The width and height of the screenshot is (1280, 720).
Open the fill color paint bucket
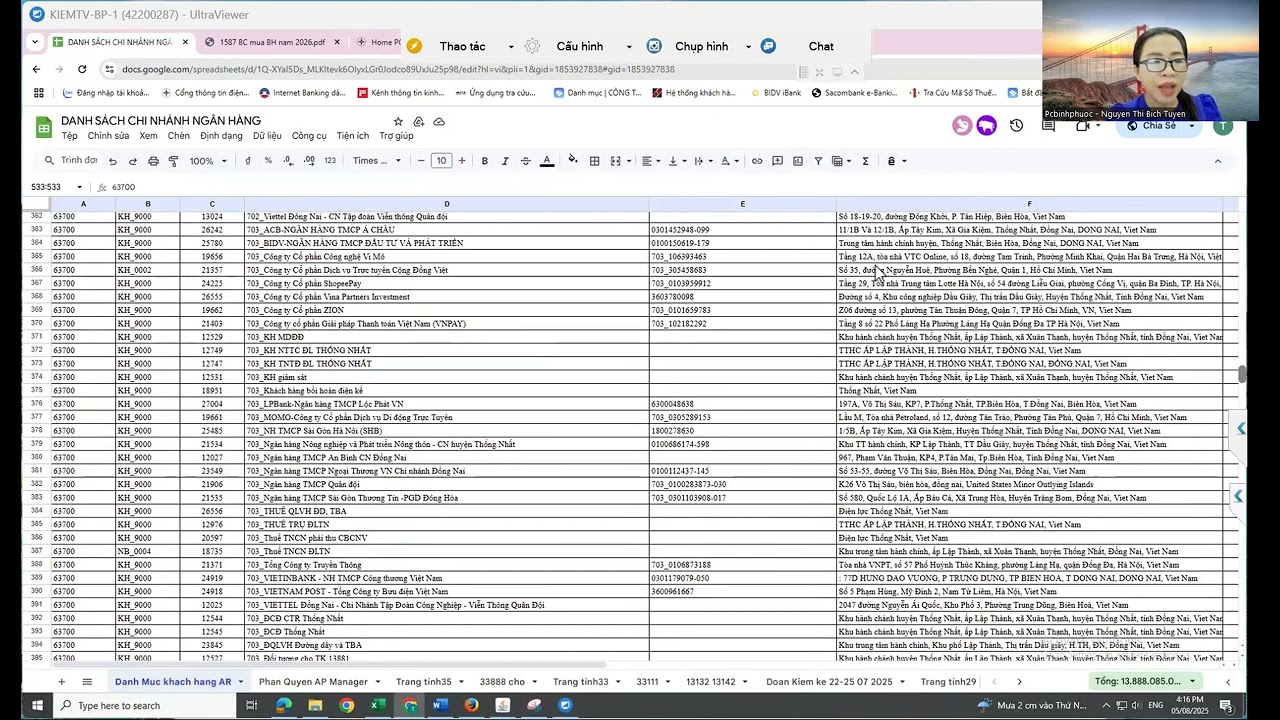tap(572, 160)
